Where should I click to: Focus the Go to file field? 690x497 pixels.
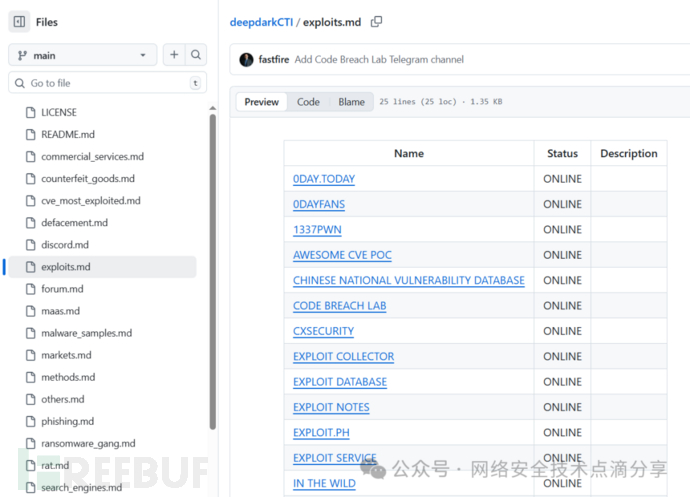coord(107,83)
